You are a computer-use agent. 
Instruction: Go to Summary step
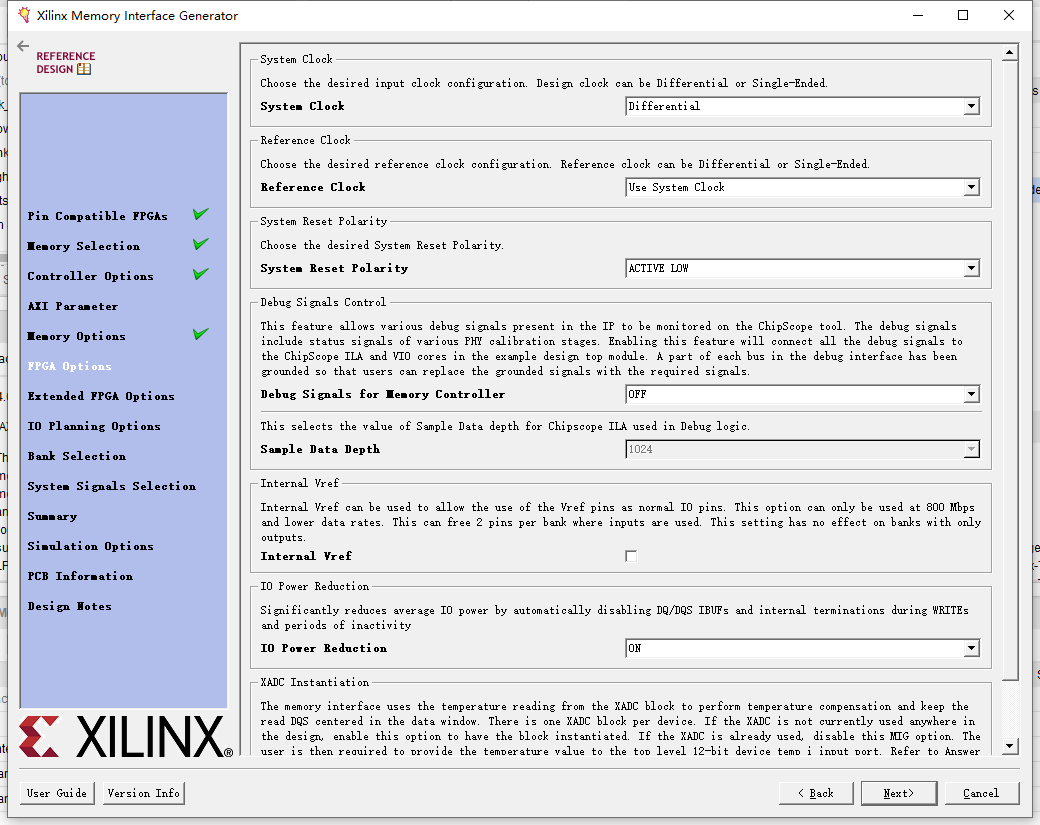(x=52, y=516)
